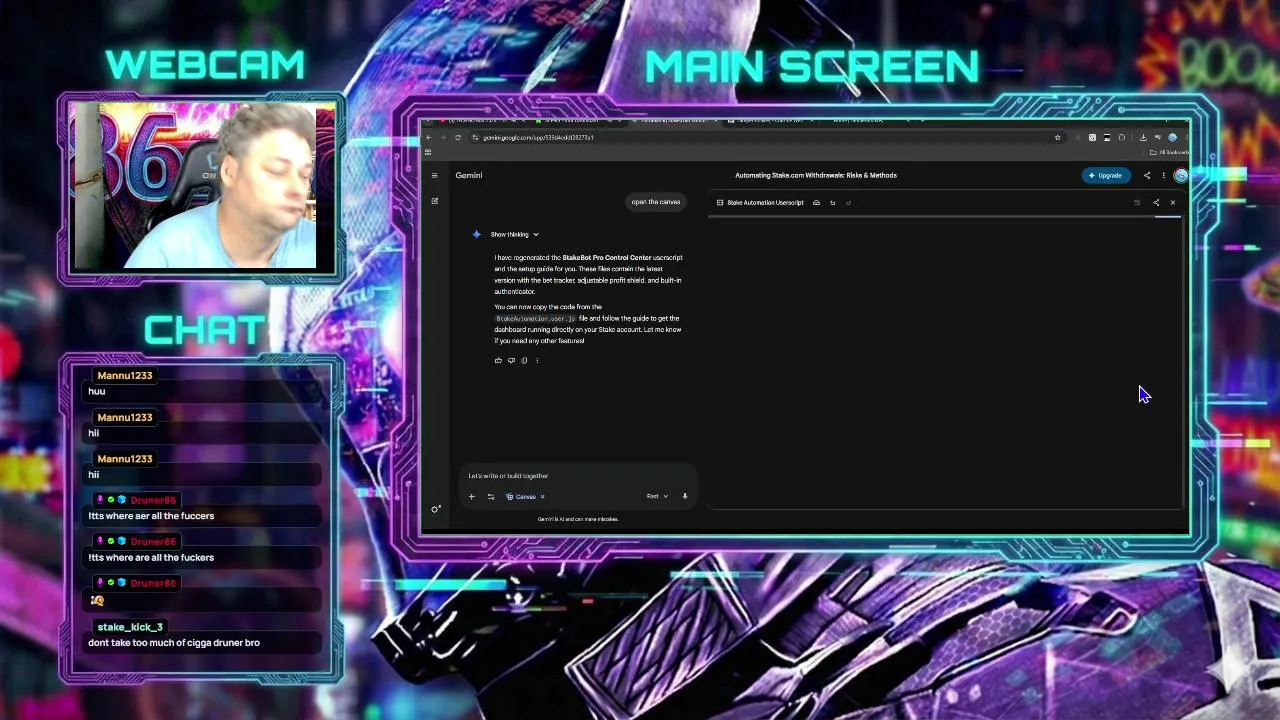Reload the browser page
Image resolution: width=1280 pixels, height=720 pixels.
pyautogui.click(x=458, y=137)
